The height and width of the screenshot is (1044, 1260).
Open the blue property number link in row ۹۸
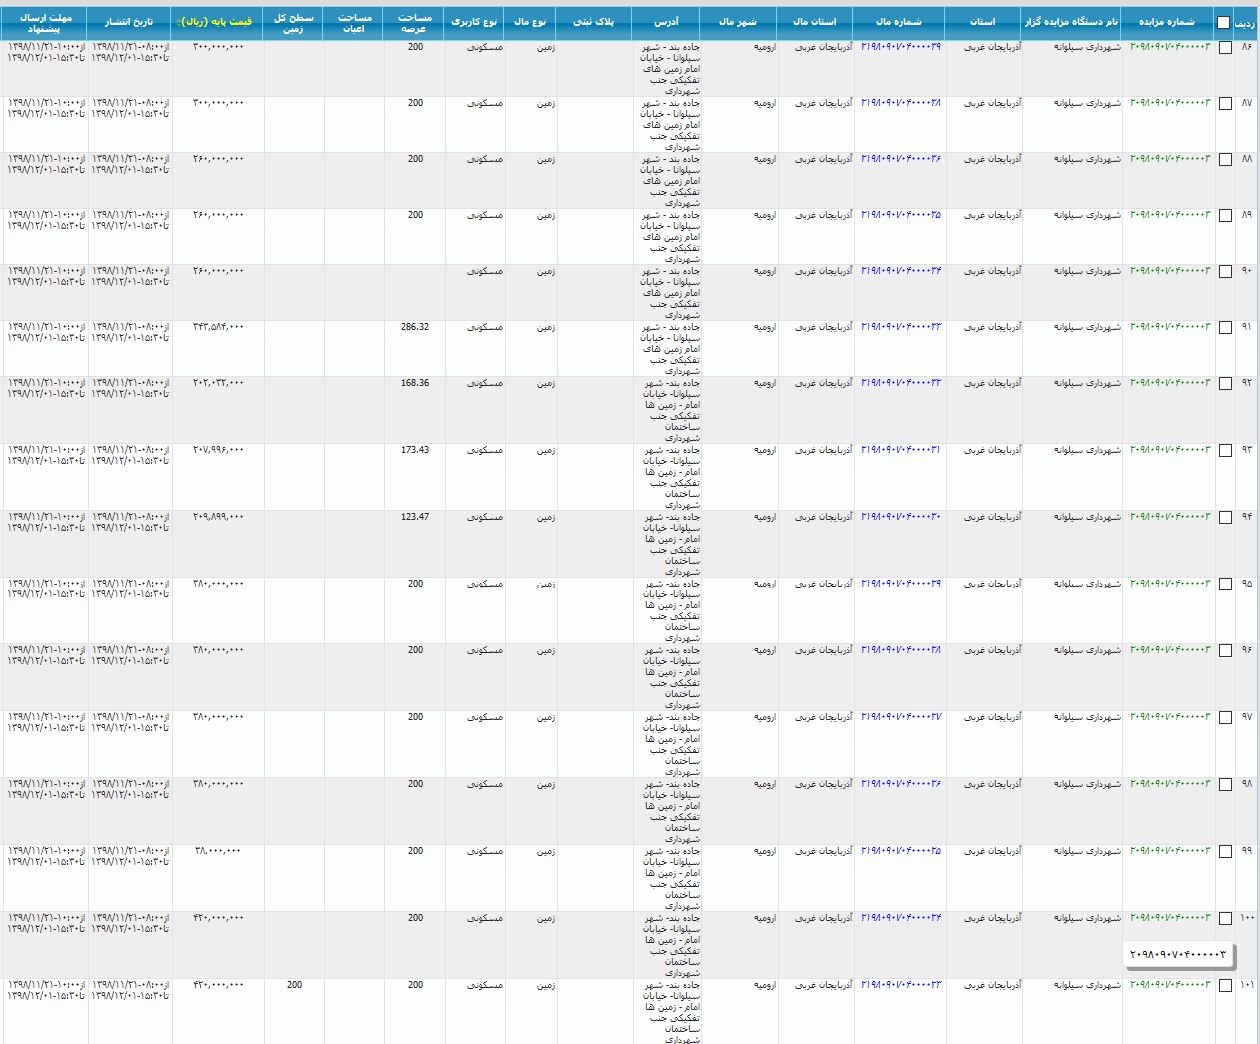[x=900, y=784]
